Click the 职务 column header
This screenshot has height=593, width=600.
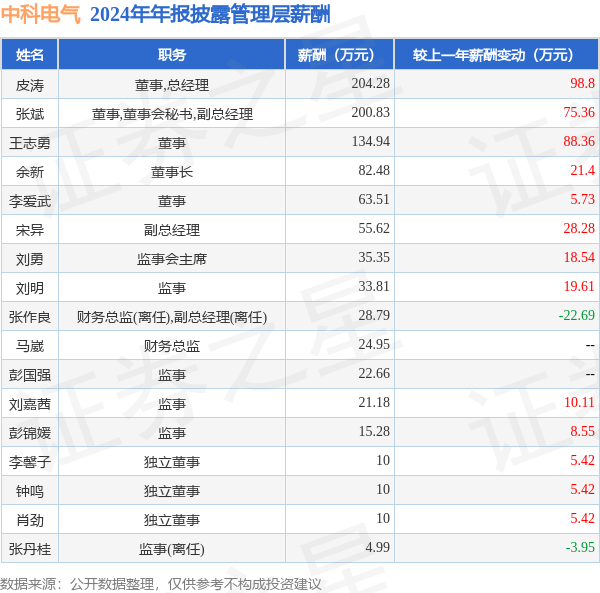click(172, 55)
